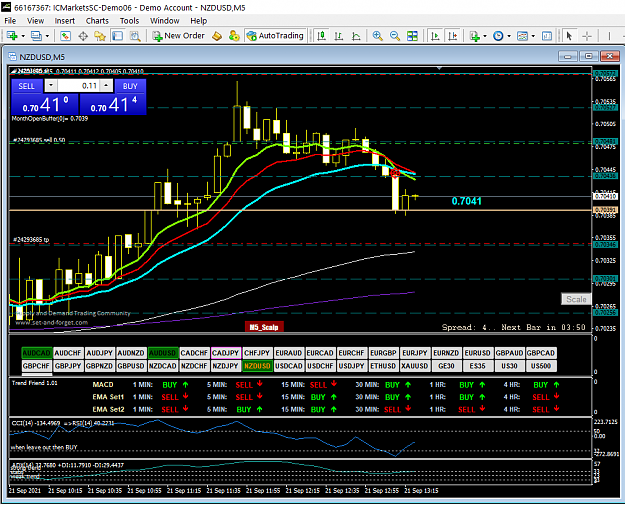
Task: Switch to the XAUUSD symbol button
Action: [x=415, y=366]
